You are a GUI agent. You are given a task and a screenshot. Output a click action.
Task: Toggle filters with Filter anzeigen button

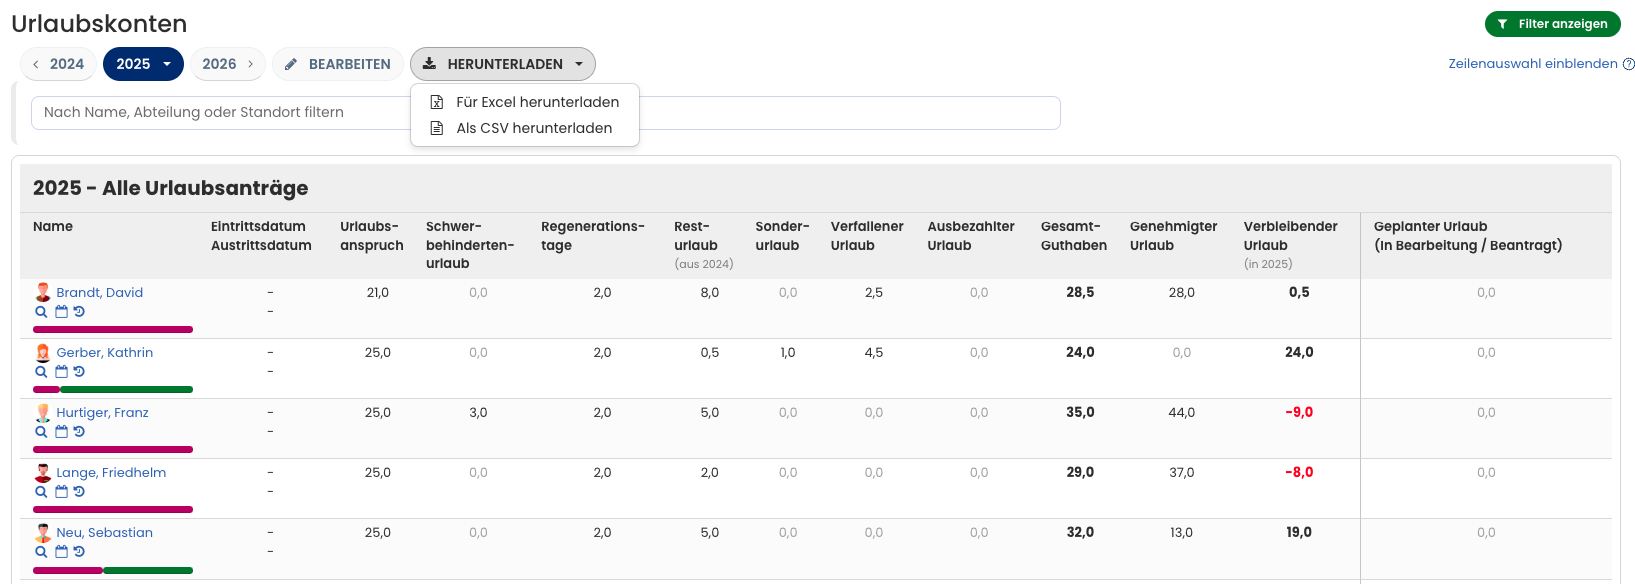1551,24
